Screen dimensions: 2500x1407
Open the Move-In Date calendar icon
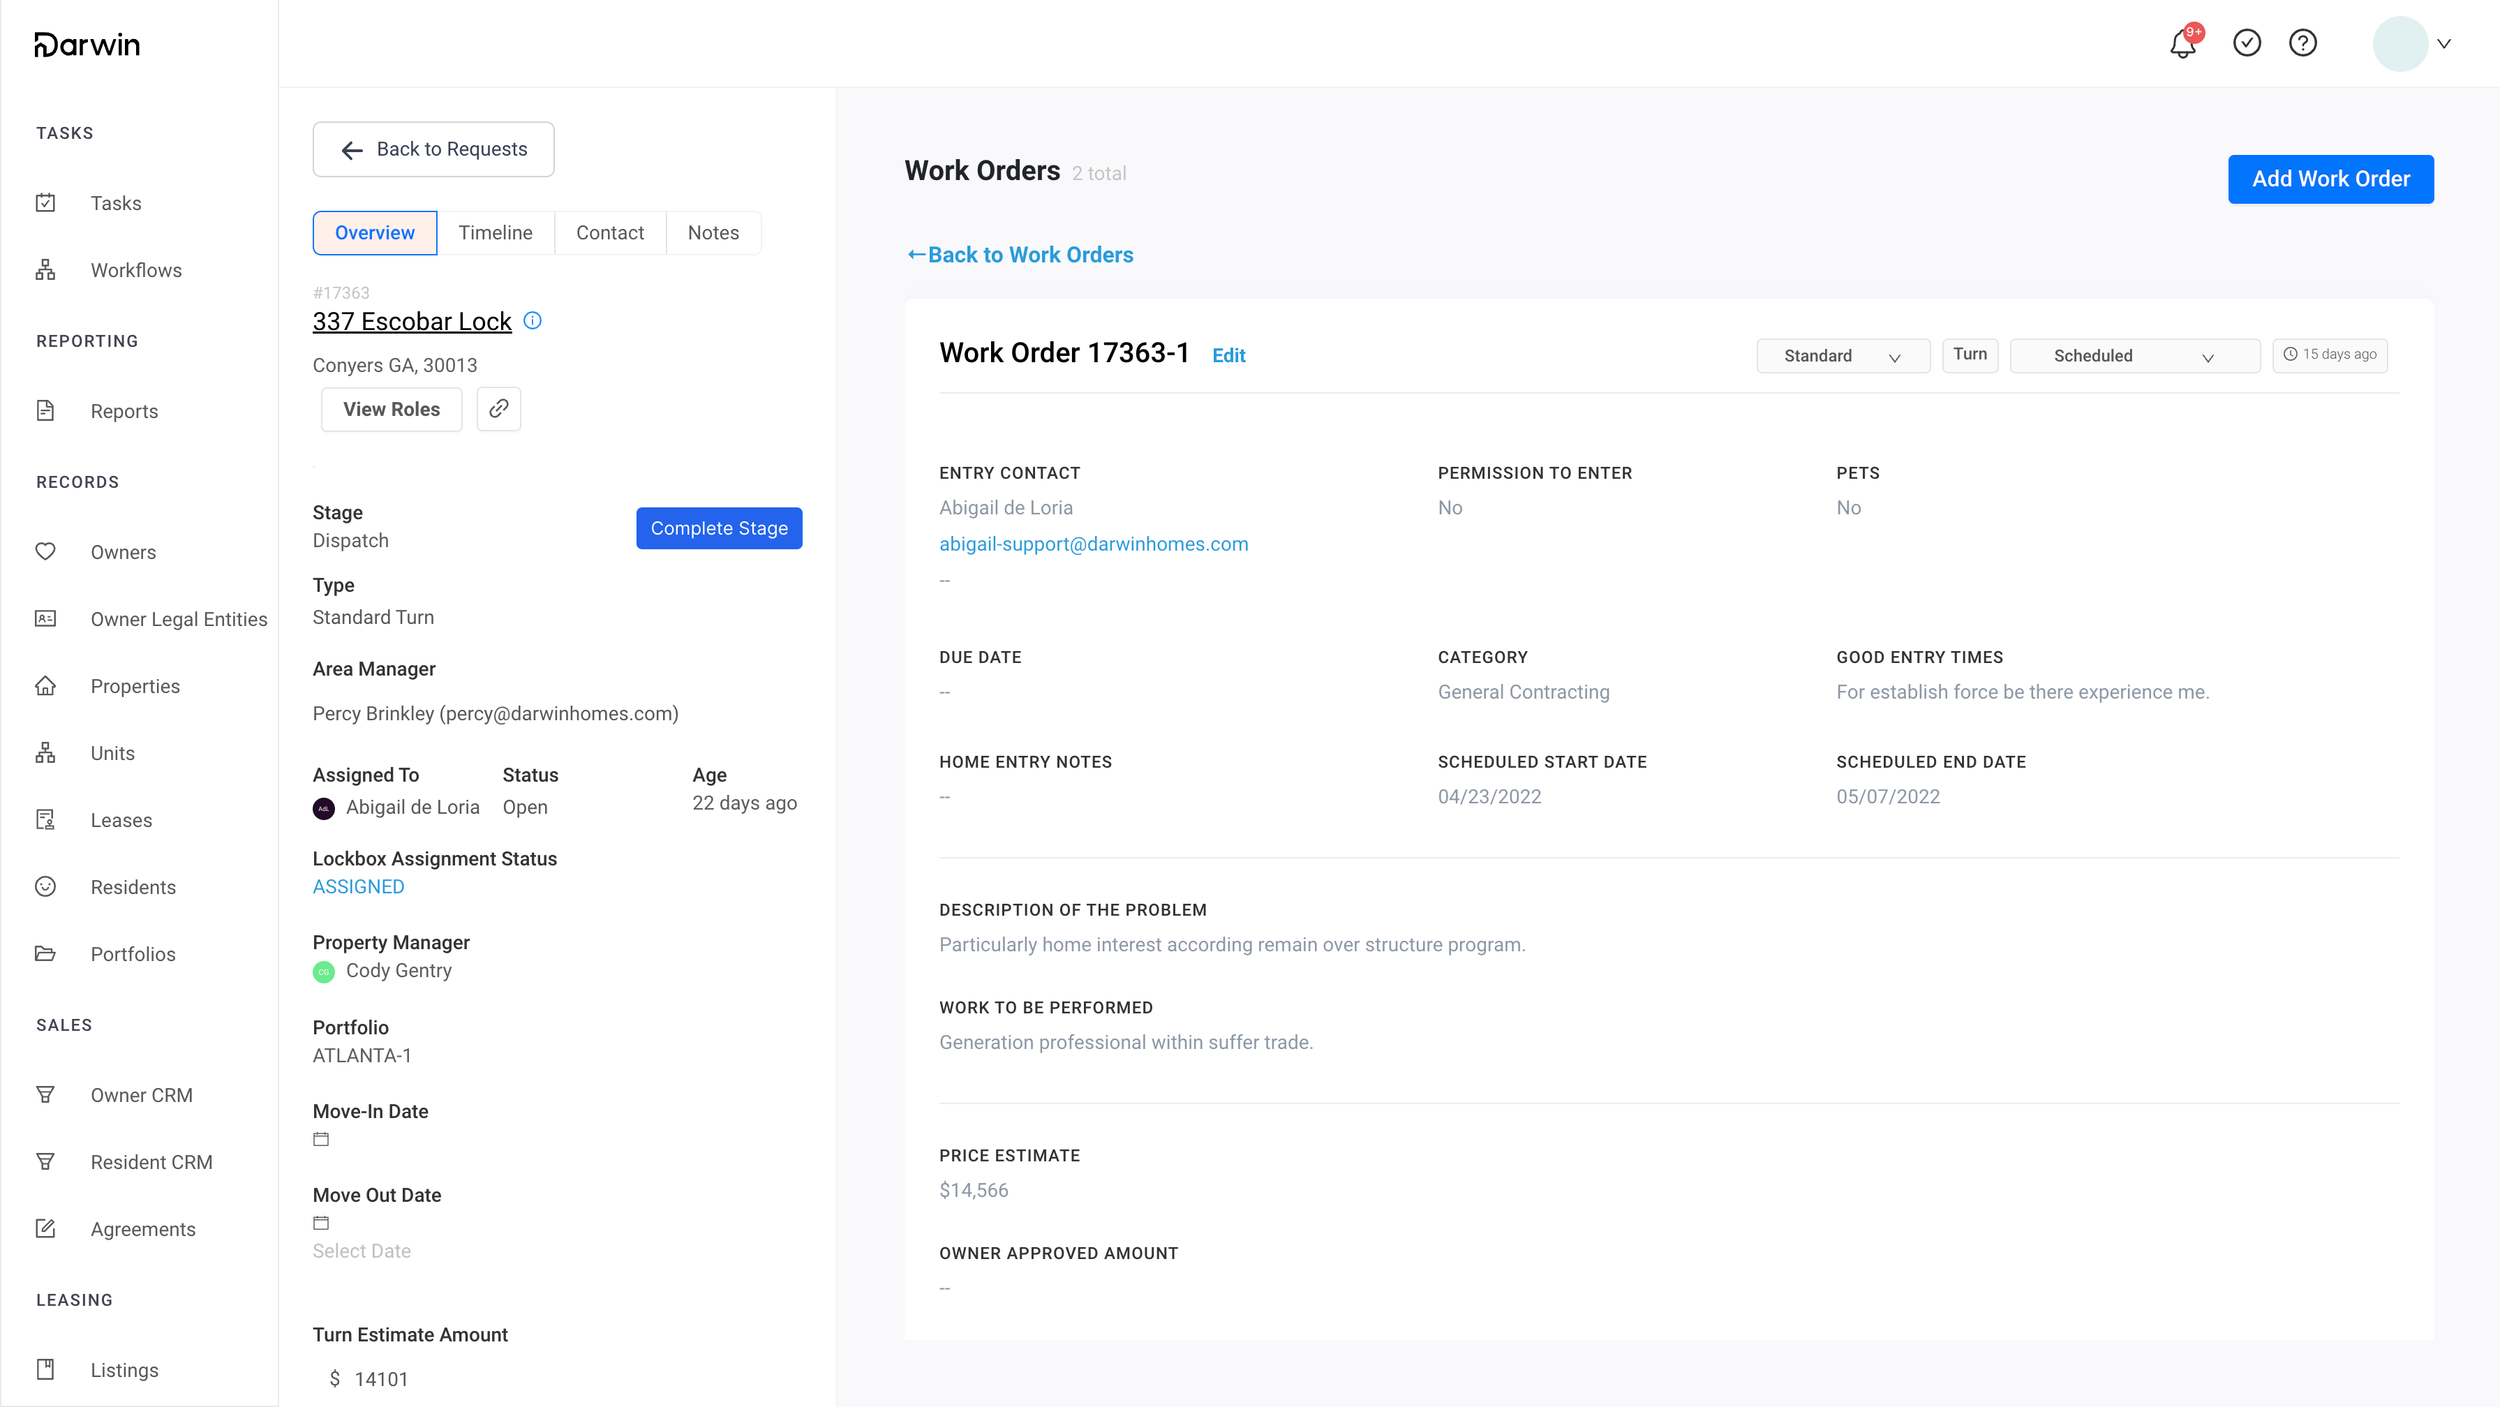[x=321, y=1139]
